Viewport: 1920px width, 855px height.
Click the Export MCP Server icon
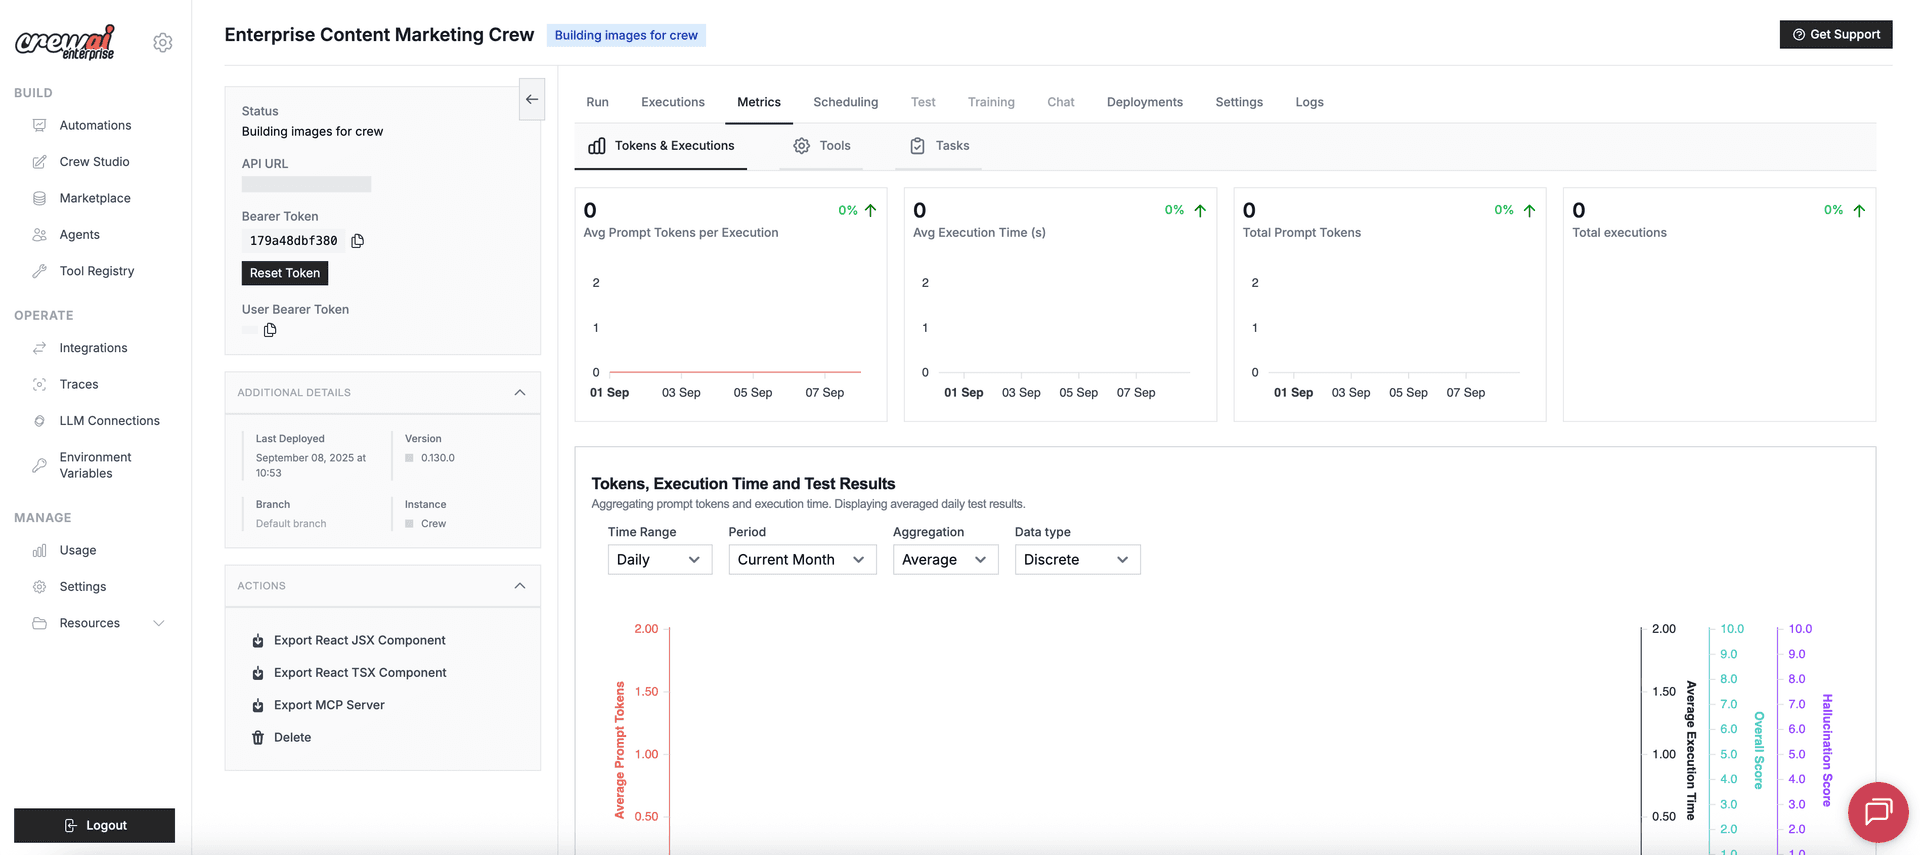[258, 706]
